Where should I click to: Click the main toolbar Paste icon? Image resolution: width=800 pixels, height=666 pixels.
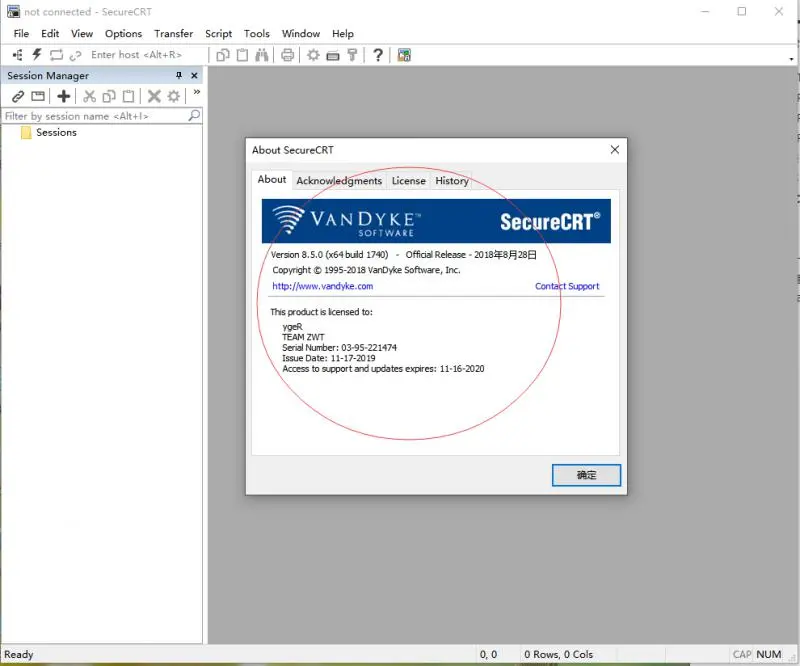pyautogui.click(x=242, y=55)
